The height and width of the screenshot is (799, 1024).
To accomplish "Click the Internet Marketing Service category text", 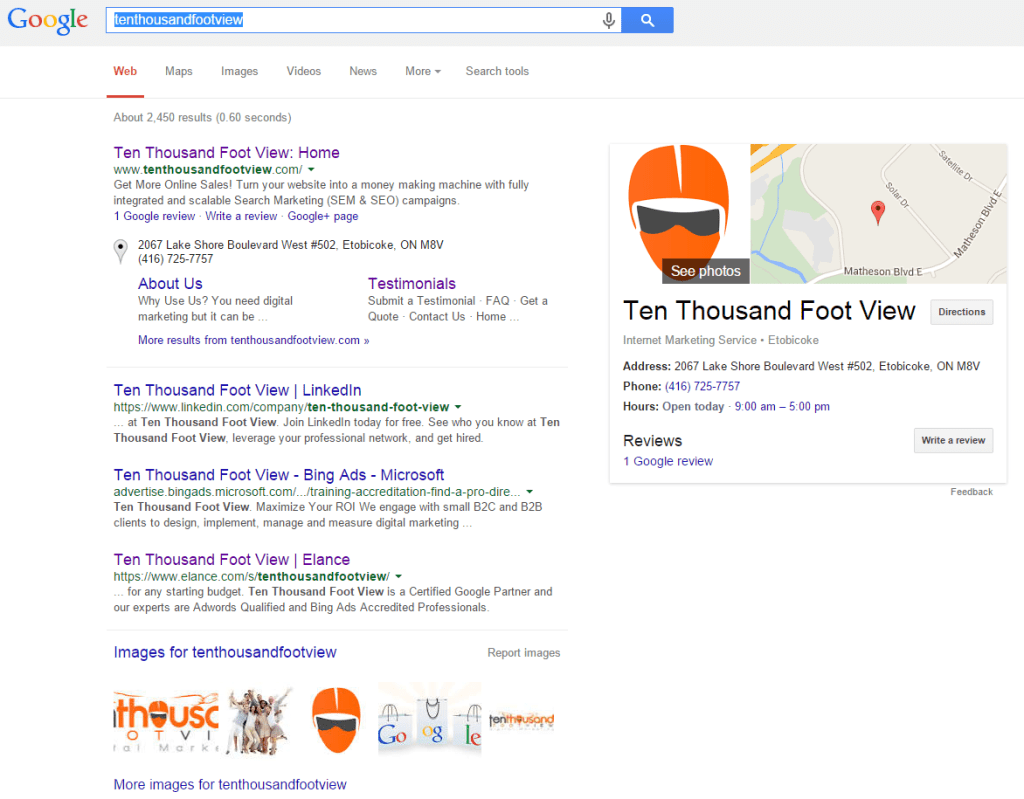I will [690, 340].
